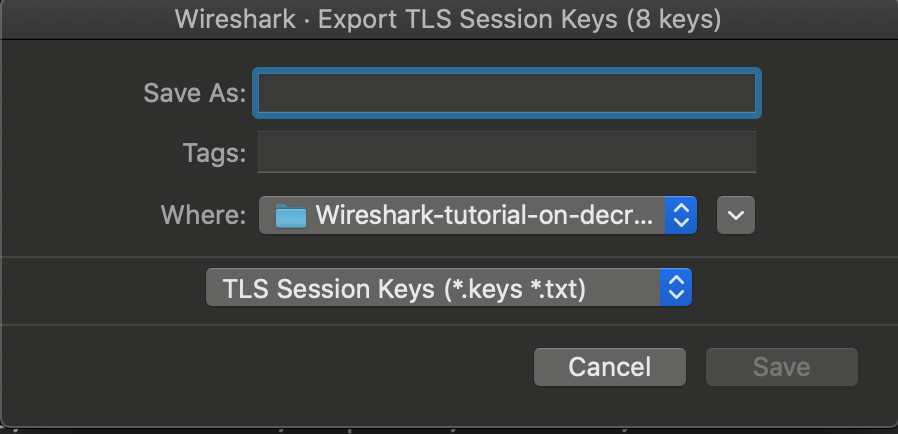Click the "Where:" label
The height and width of the screenshot is (434, 898).
[x=205, y=215]
